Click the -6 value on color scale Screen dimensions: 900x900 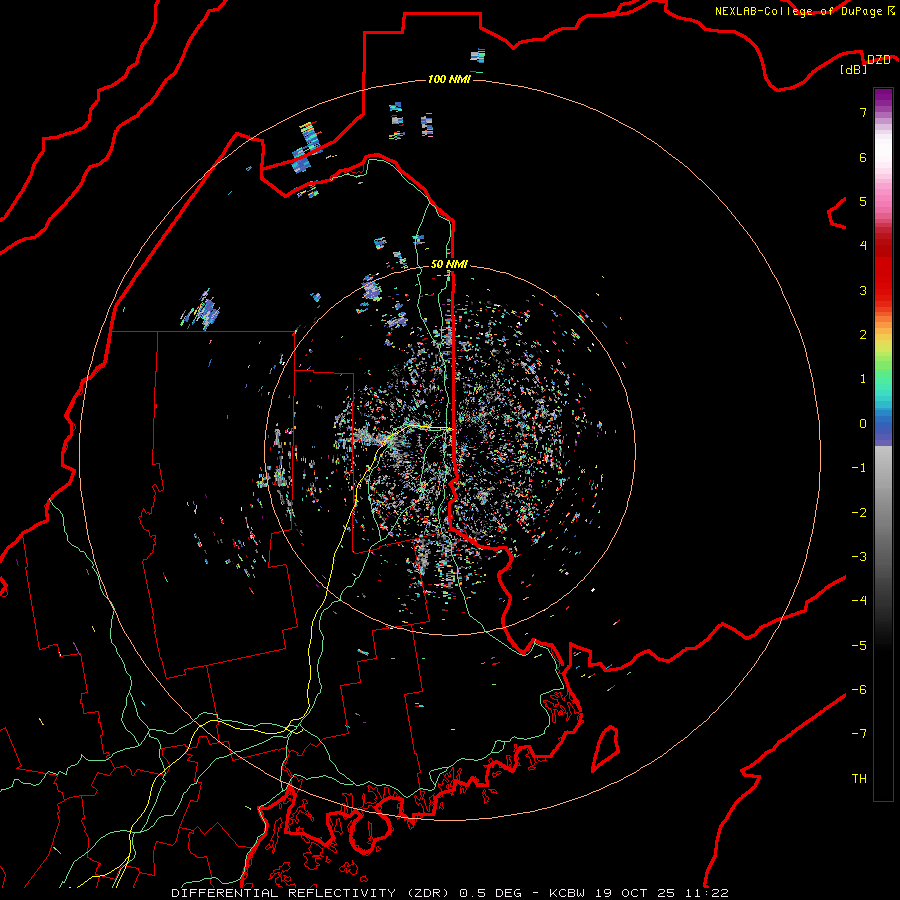(859, 690)
